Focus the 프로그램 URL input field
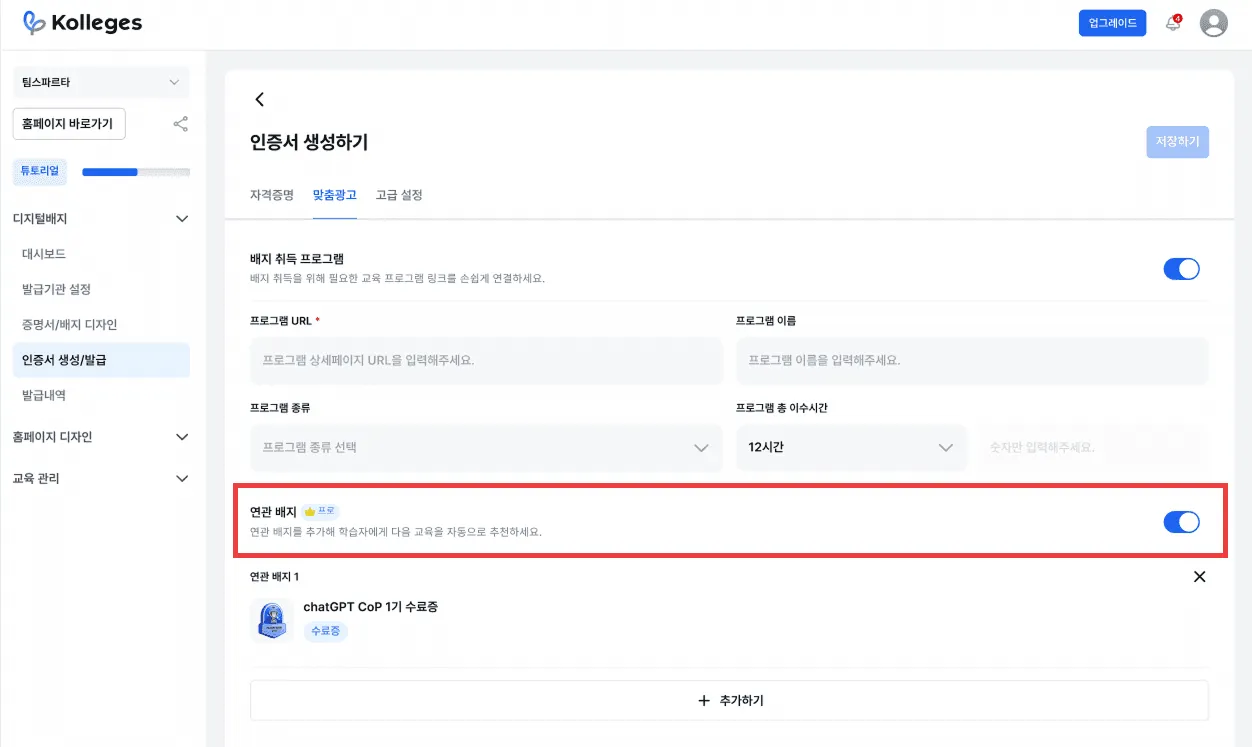 (486, 360)
